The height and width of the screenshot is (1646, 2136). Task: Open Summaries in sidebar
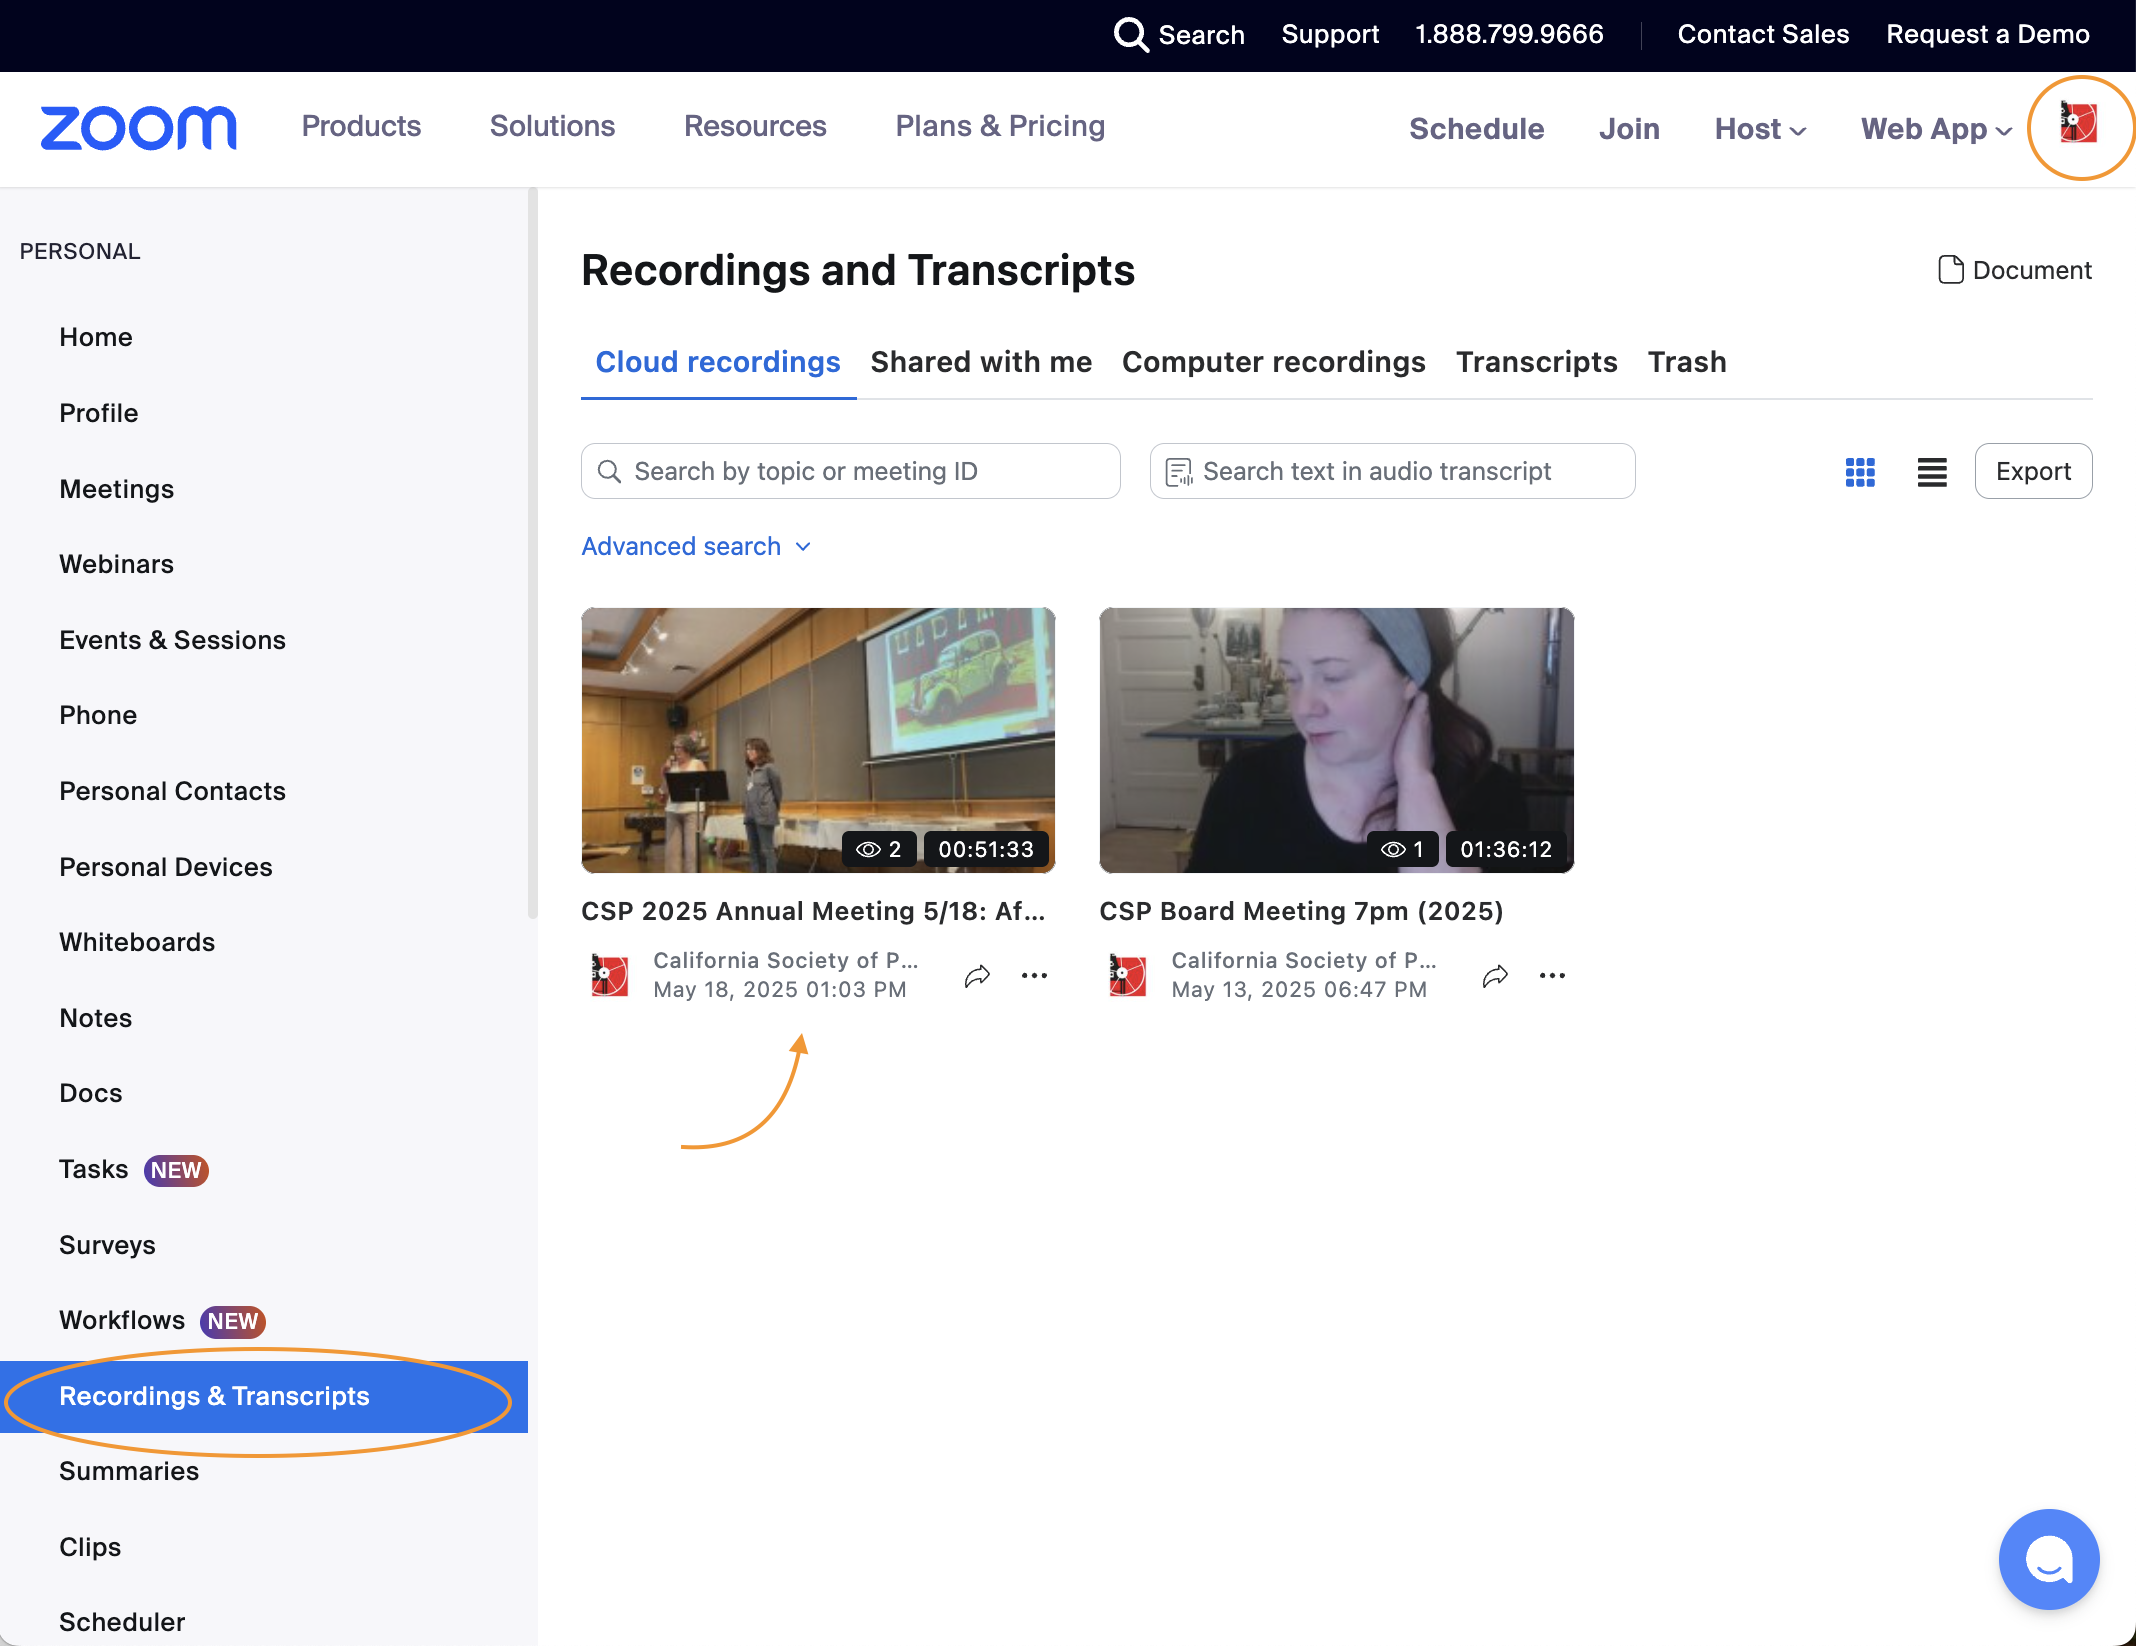tap(129, 1471)
